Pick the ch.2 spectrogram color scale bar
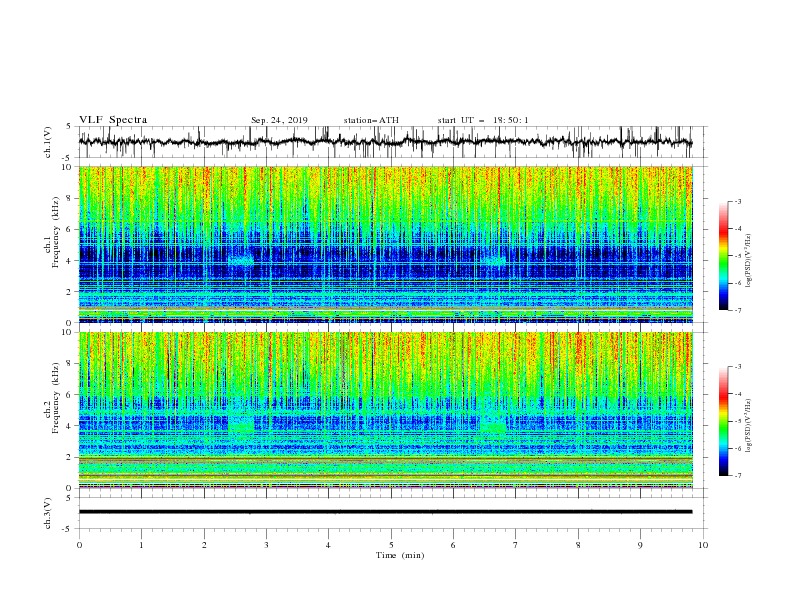This screenshot has width=792, height=612. tap(723, 421)
